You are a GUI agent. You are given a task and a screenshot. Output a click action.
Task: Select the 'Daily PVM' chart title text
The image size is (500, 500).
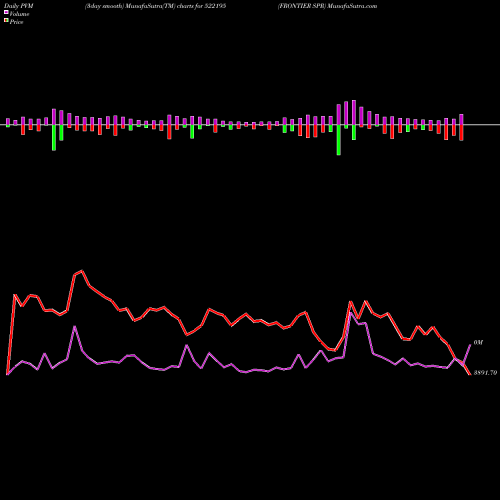pyautogui.click(x=19, y=6)
